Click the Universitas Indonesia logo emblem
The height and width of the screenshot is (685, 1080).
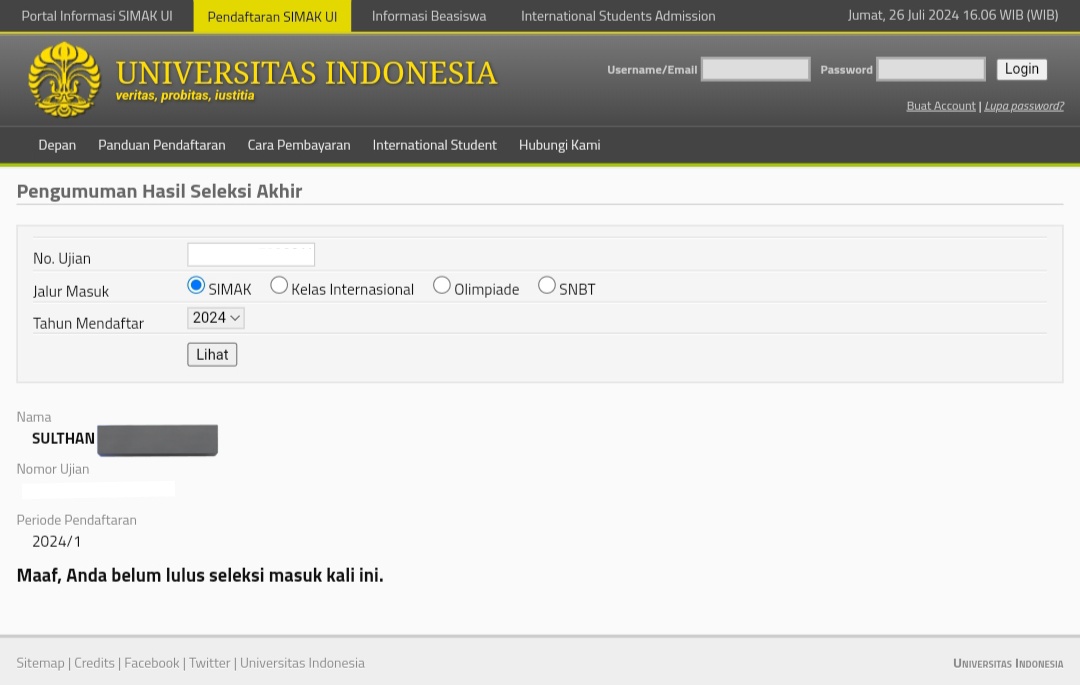(64, 79)
